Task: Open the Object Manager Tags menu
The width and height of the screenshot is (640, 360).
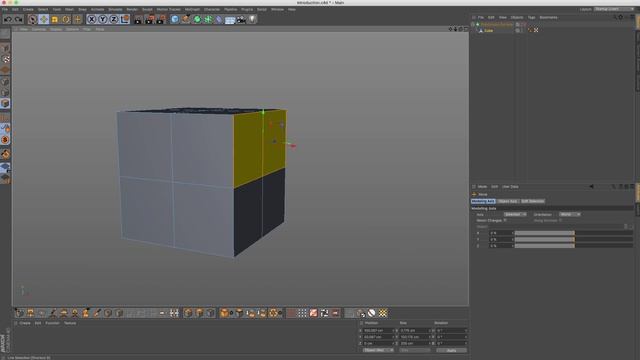Action: coord(531,18)
